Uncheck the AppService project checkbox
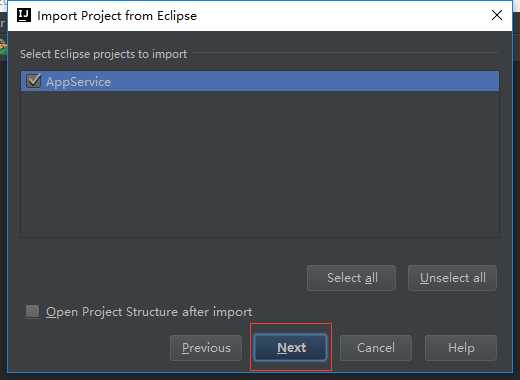The width and height of the screenshot is (520, 380). pyautogui.click(x=33, y=81)
